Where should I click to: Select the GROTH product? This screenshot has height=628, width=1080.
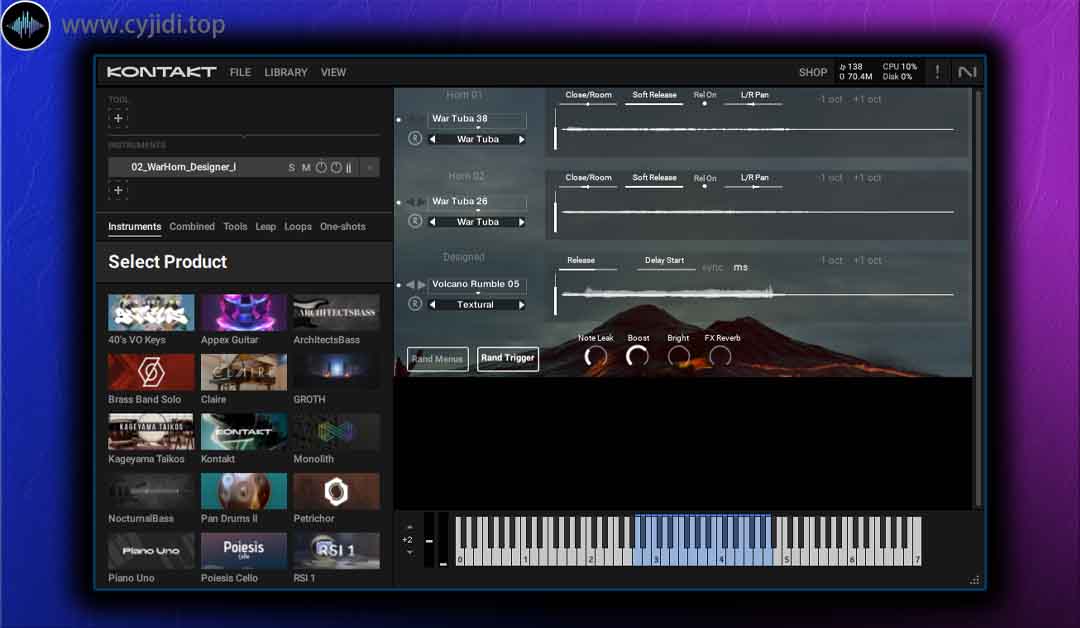336,379
